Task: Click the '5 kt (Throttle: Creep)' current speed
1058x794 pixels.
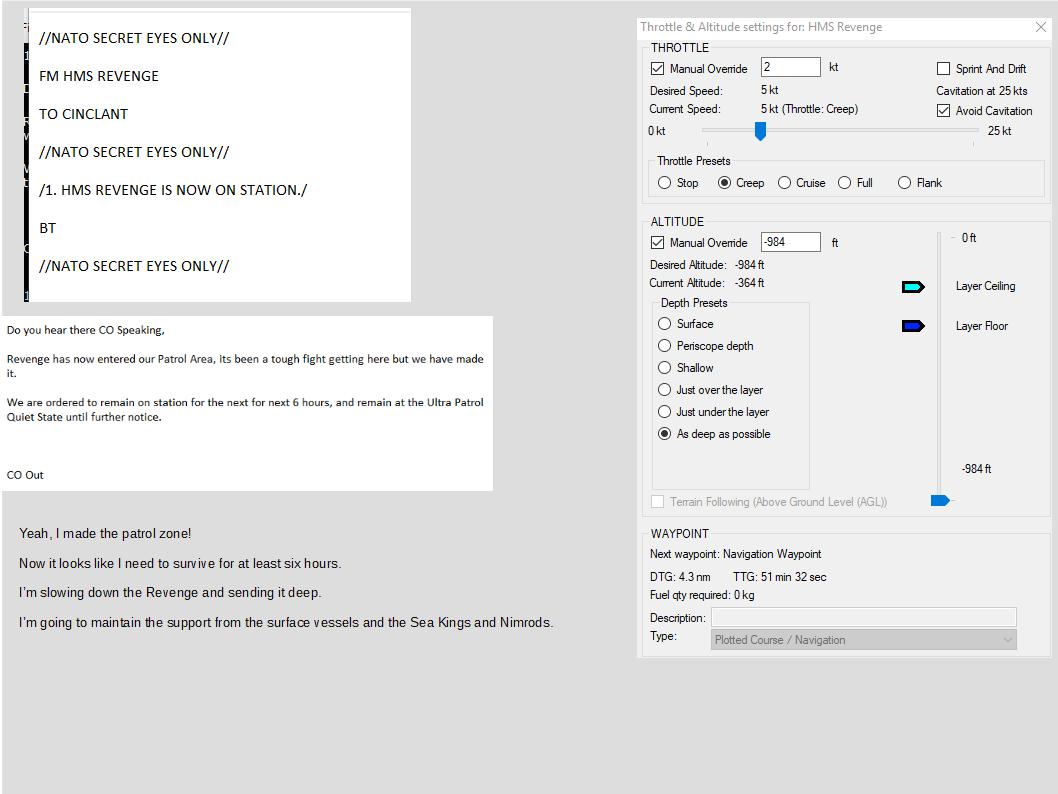Action: point(810,109)
